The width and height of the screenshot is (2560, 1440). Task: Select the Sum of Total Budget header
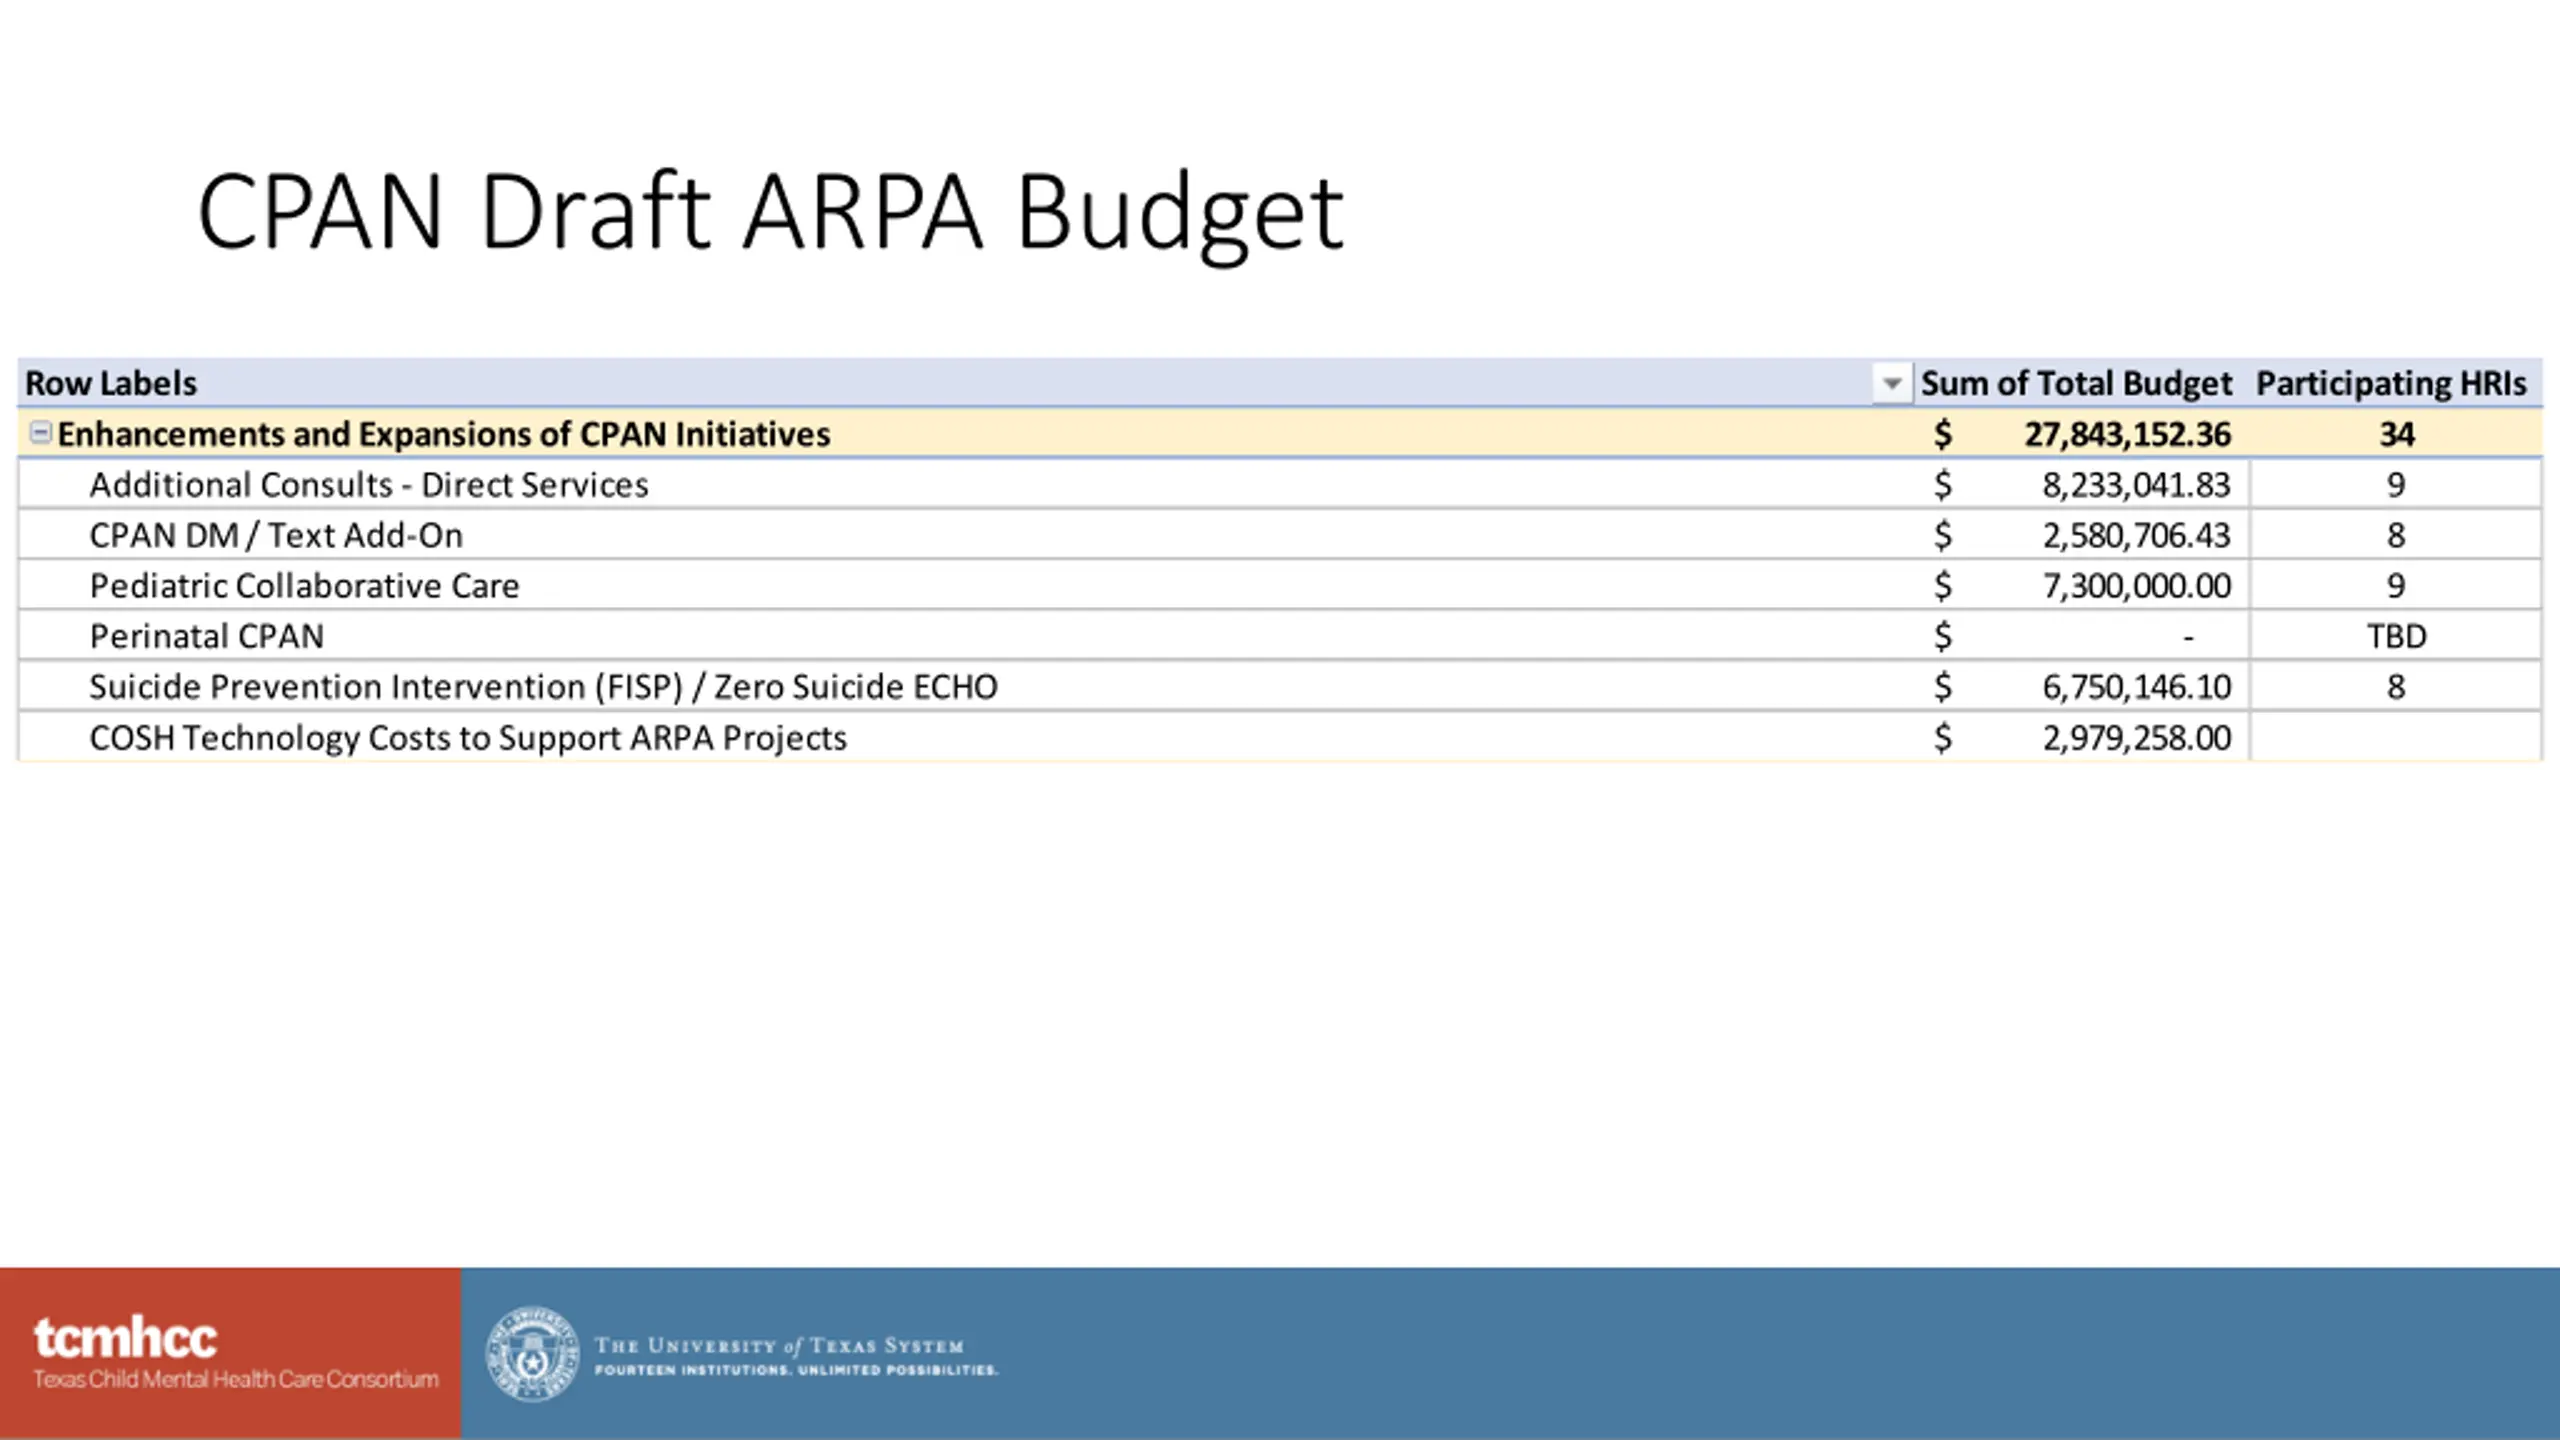click(x=2076, y=383)
